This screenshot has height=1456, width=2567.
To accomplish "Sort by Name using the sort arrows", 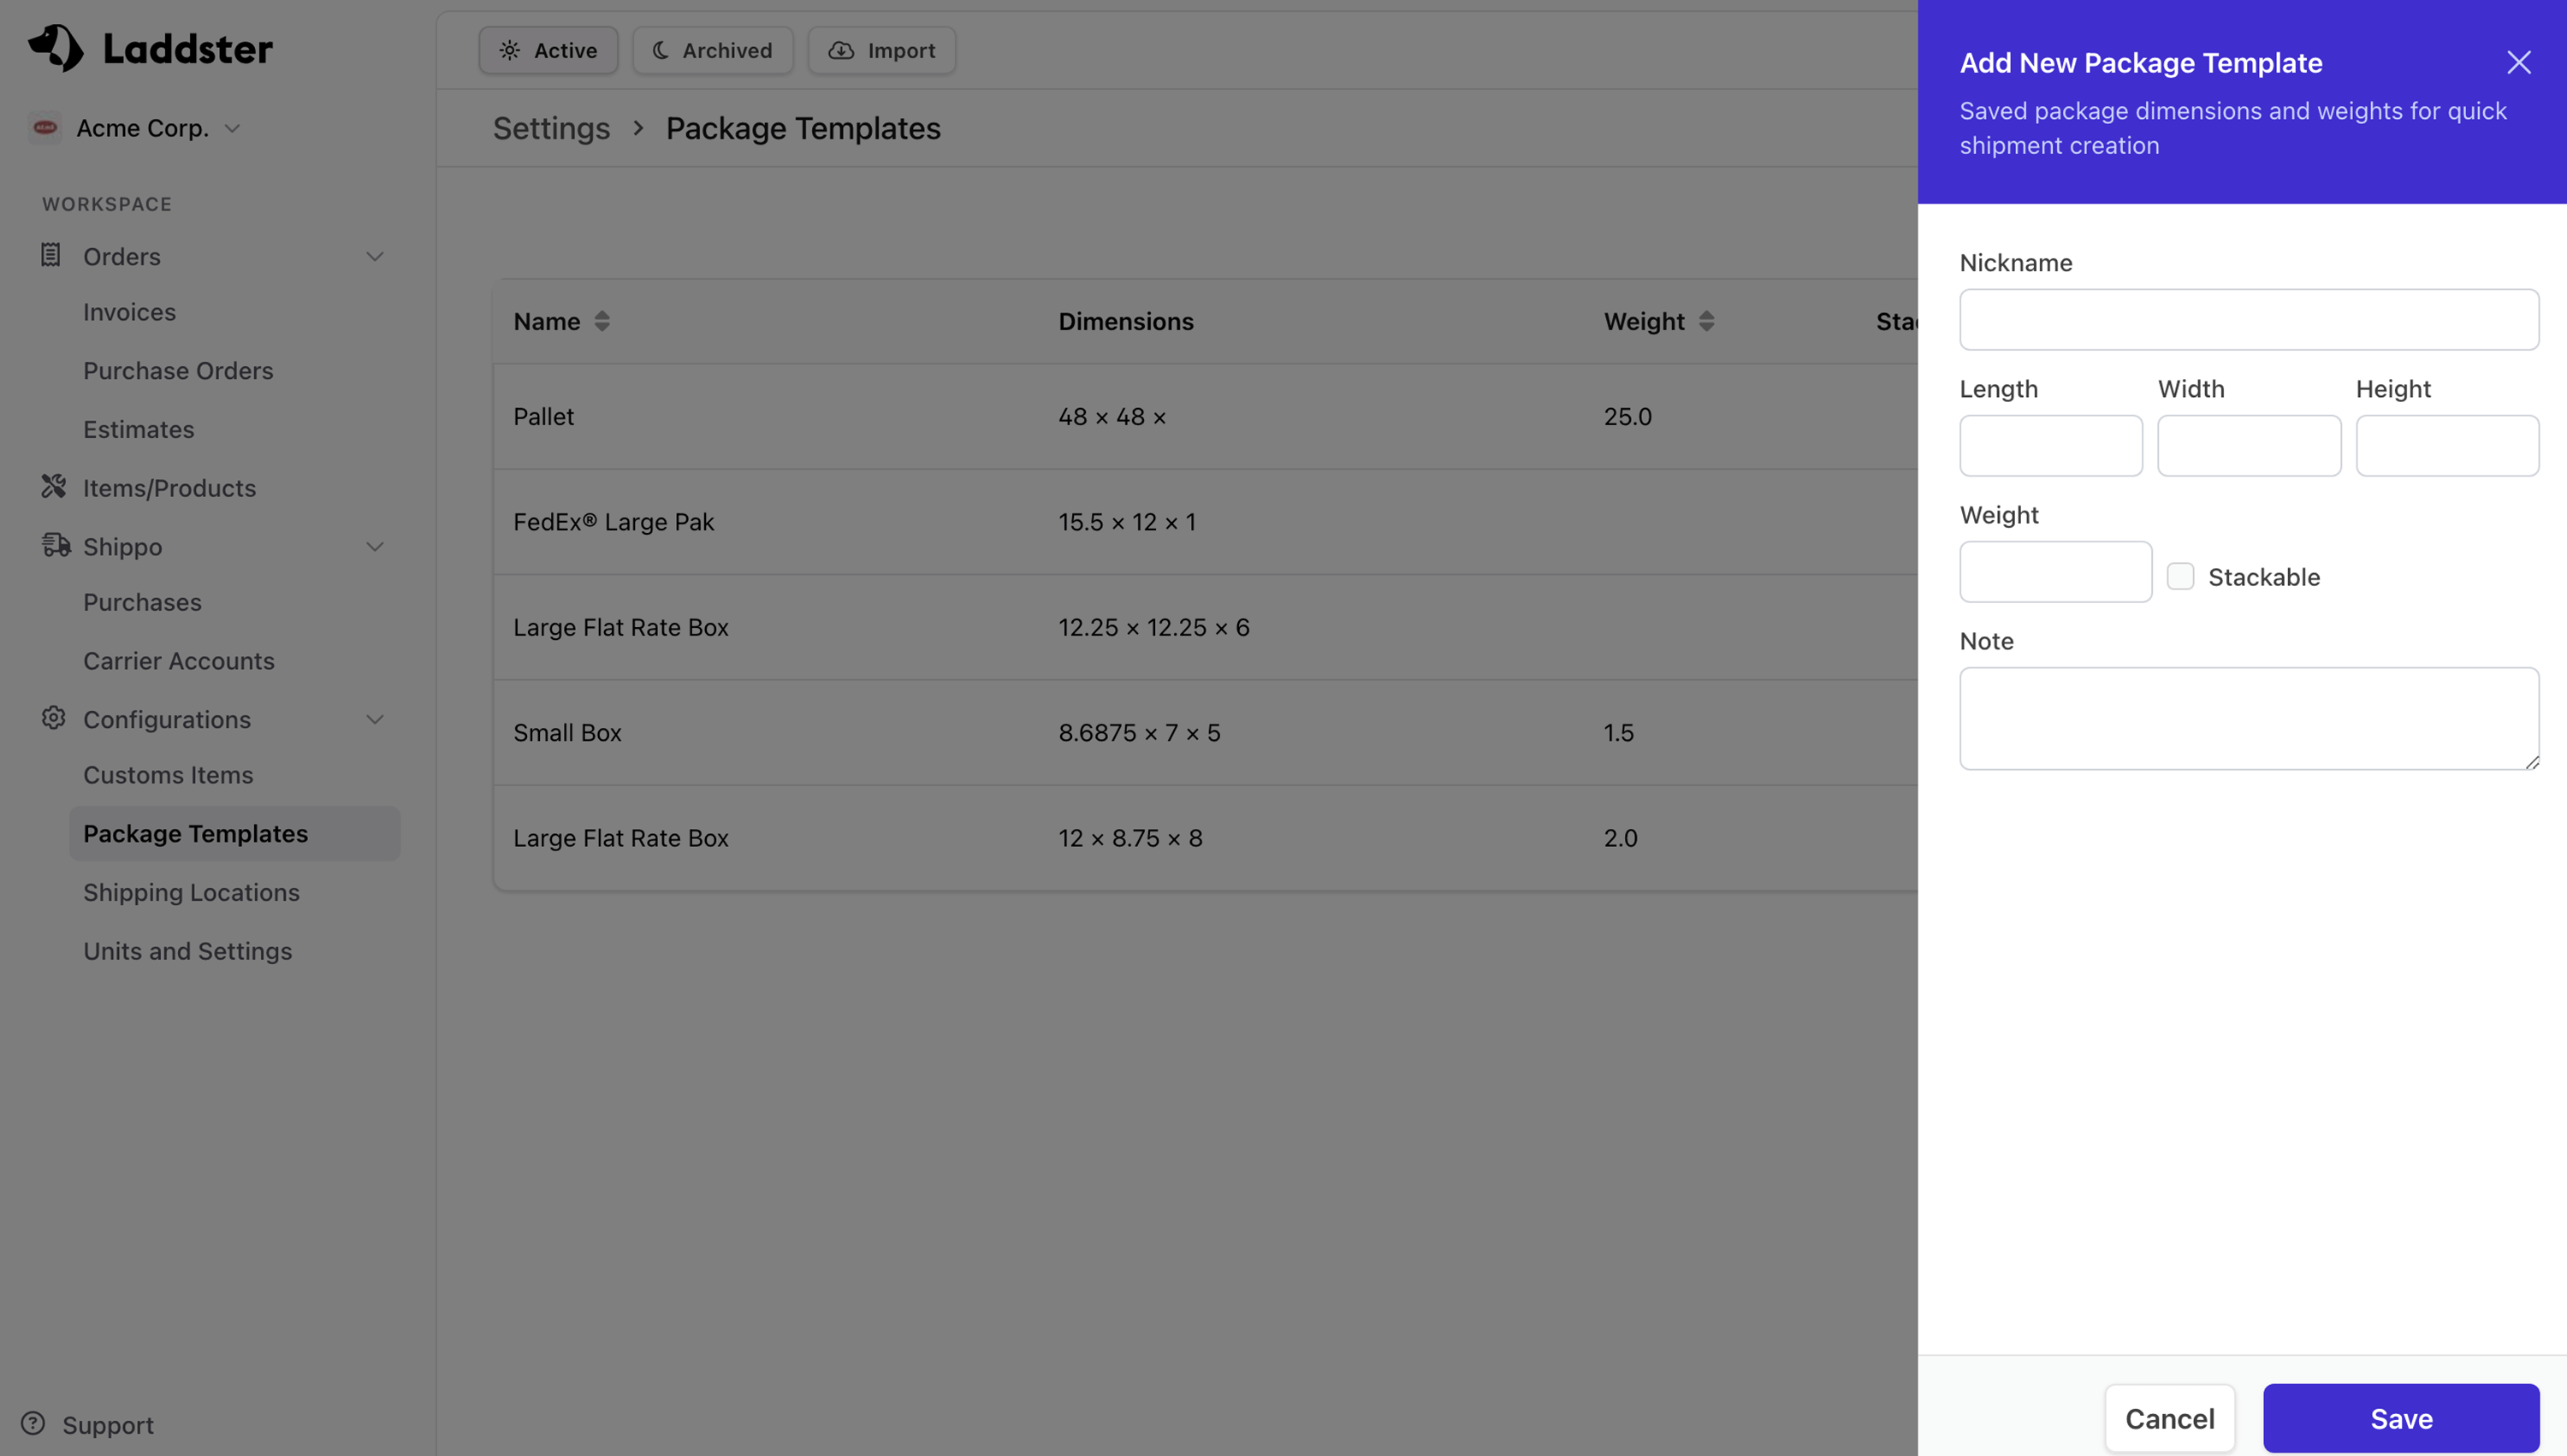I will click(x=602, y=321).
